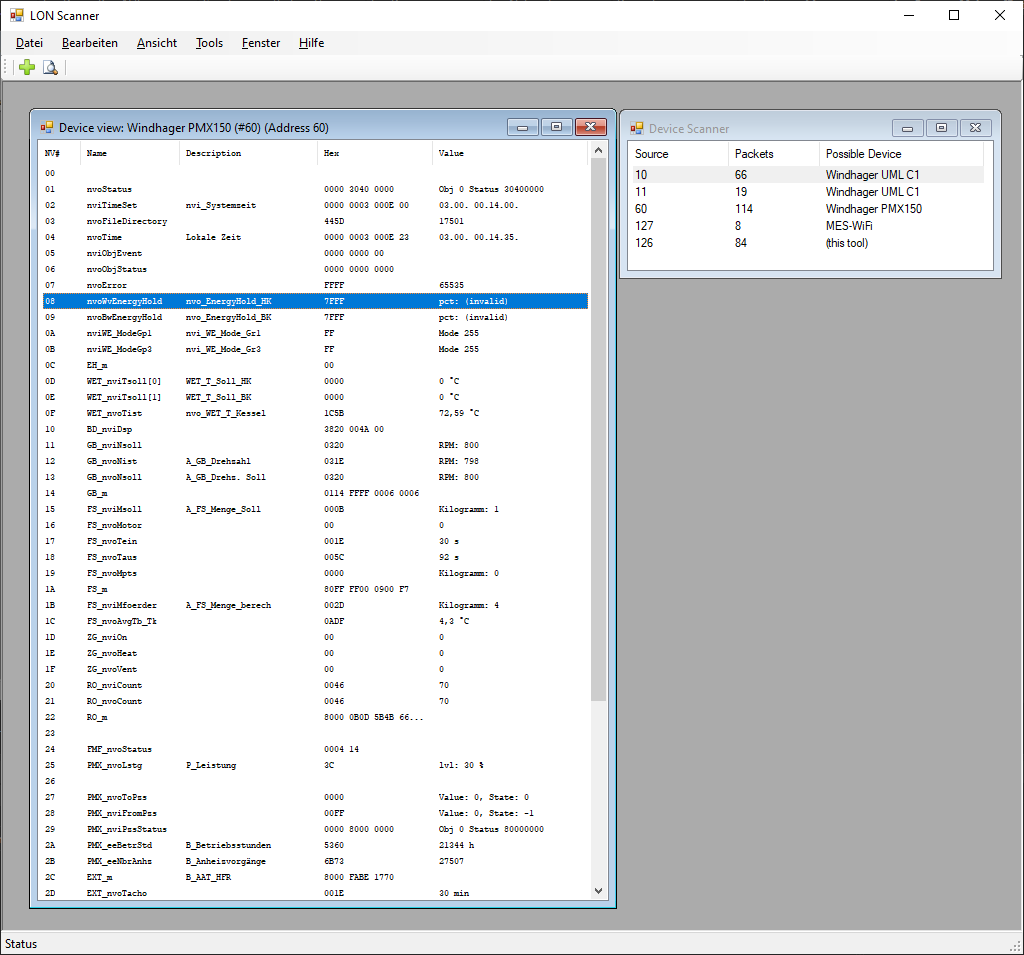
Task: Select the nviWE_ModeGp1 row
Action: 315,333
